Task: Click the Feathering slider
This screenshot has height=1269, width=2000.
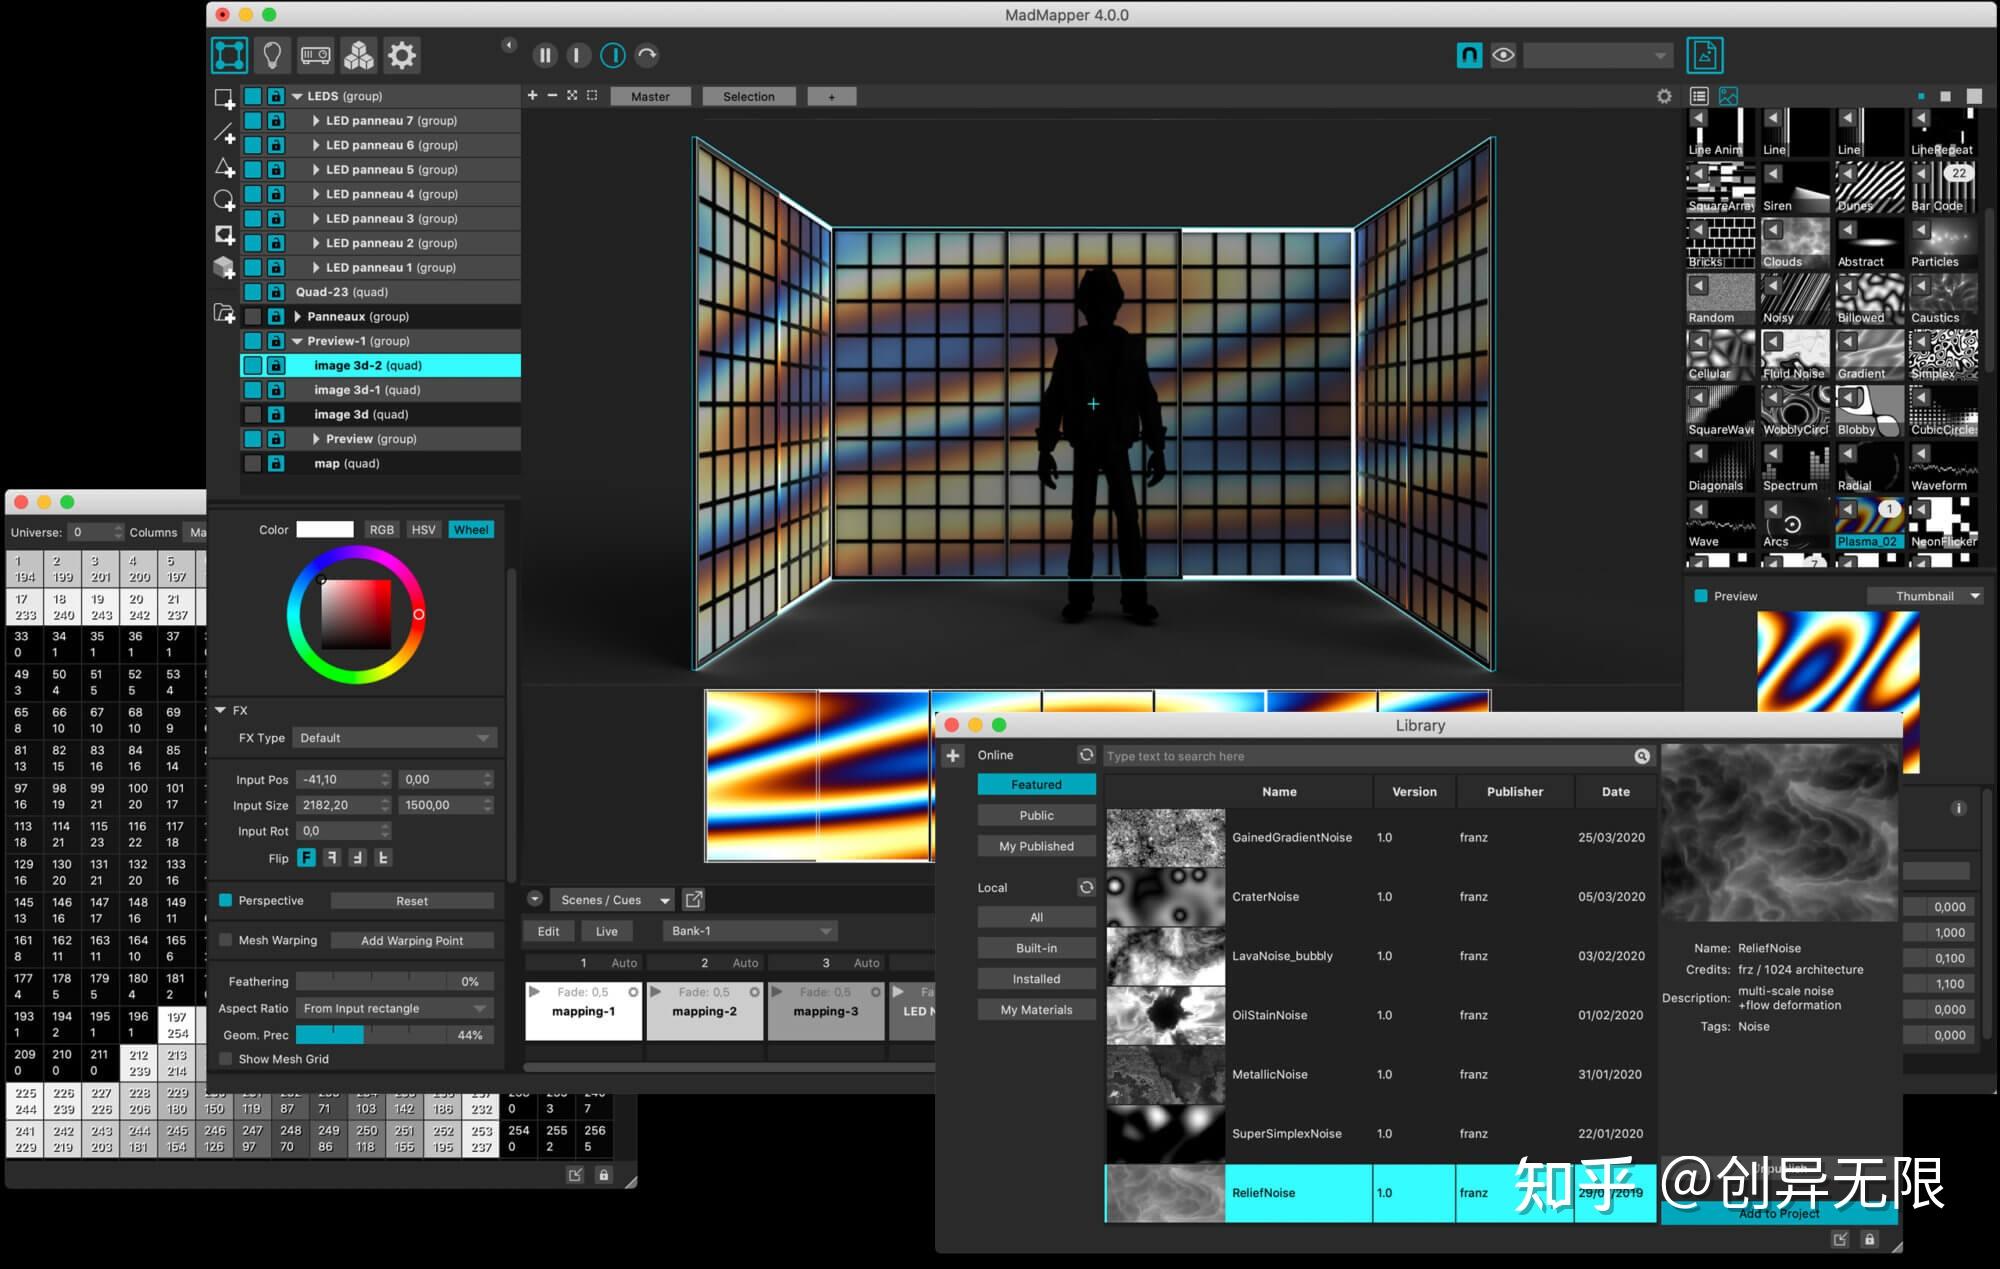Action: pyautogui.click(x=395, y=981)
